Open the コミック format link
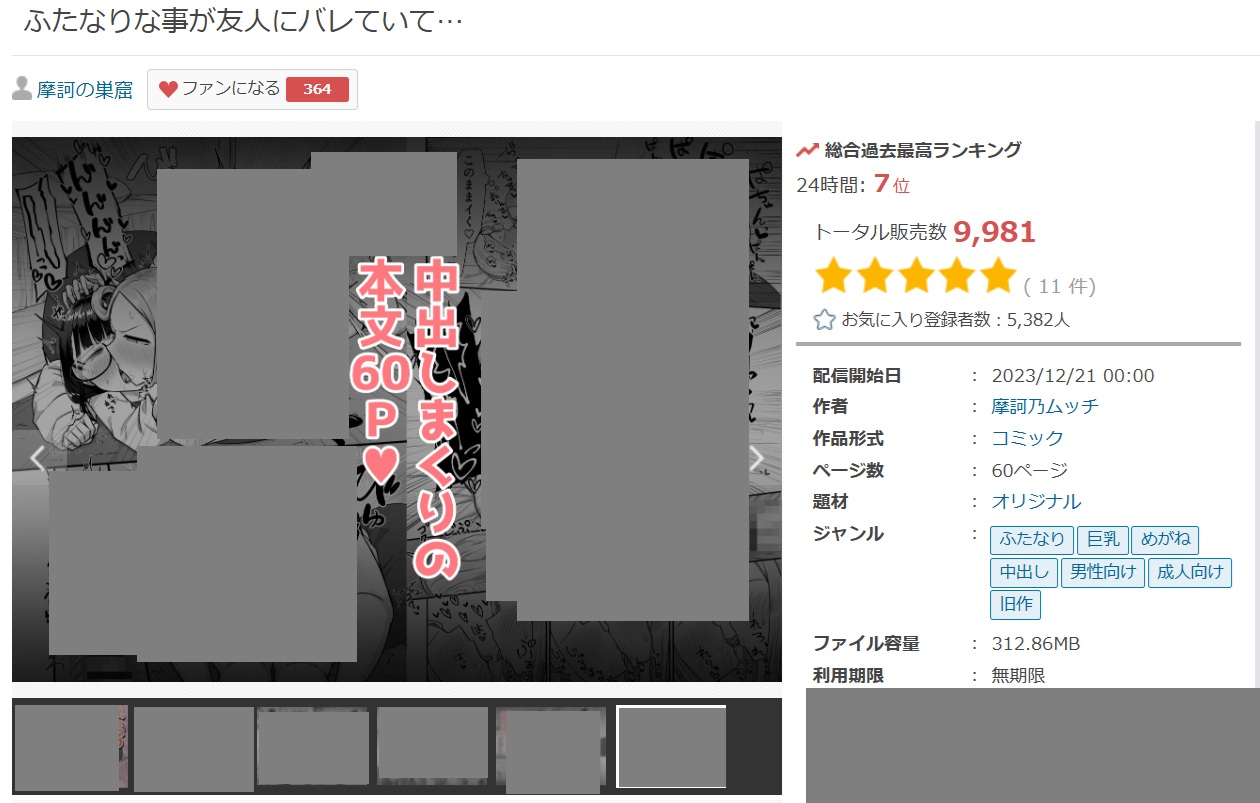The width and height of the screenshot is (1260, 803). coord(1027,439)
